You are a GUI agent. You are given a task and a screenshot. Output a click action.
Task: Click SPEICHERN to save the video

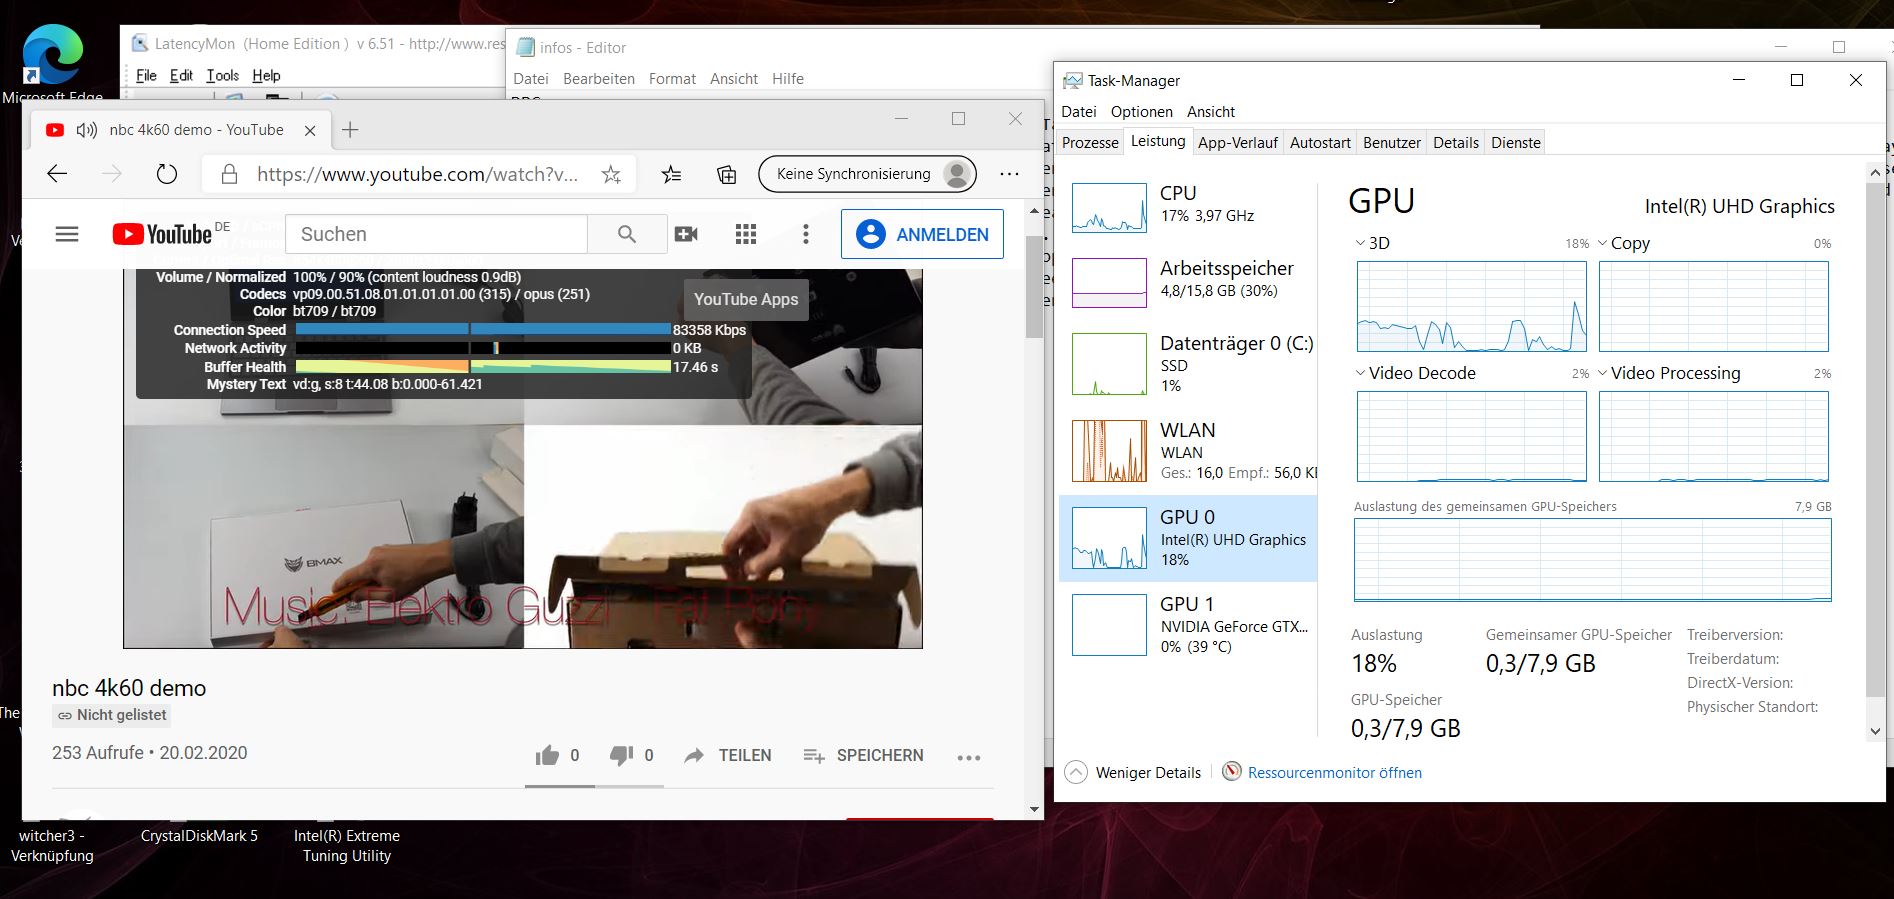[x=863, y=756]
